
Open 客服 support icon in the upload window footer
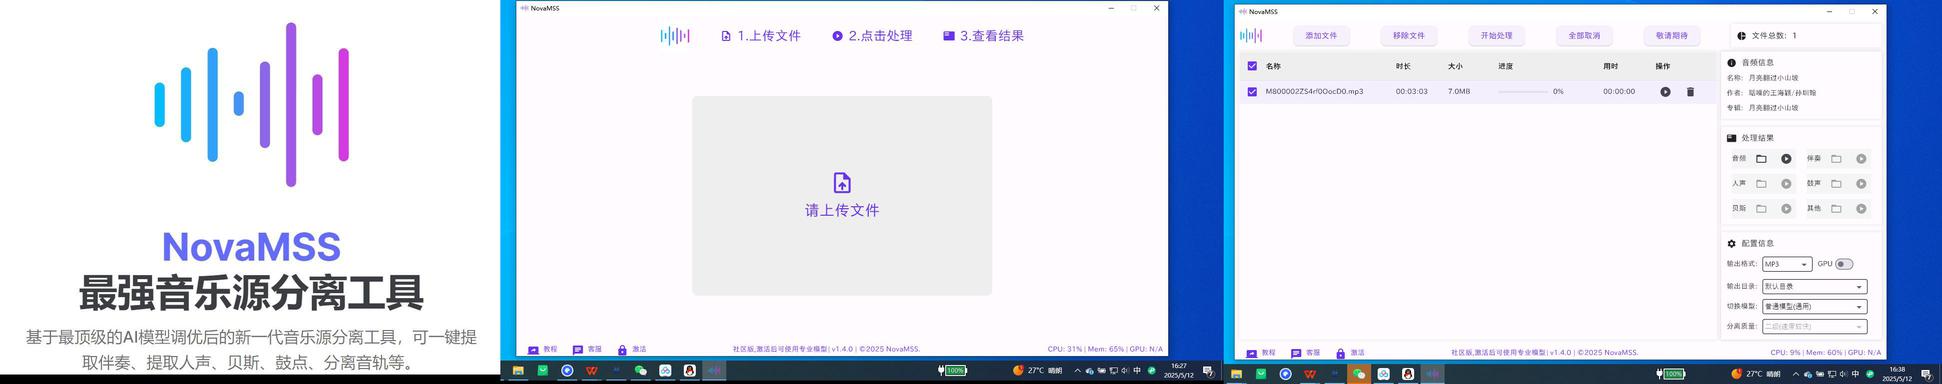pos(578,350)
